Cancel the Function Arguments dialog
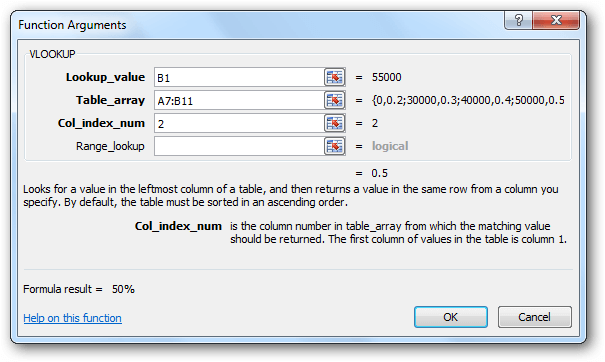This screenshot has height=362, width=605. 534,317
